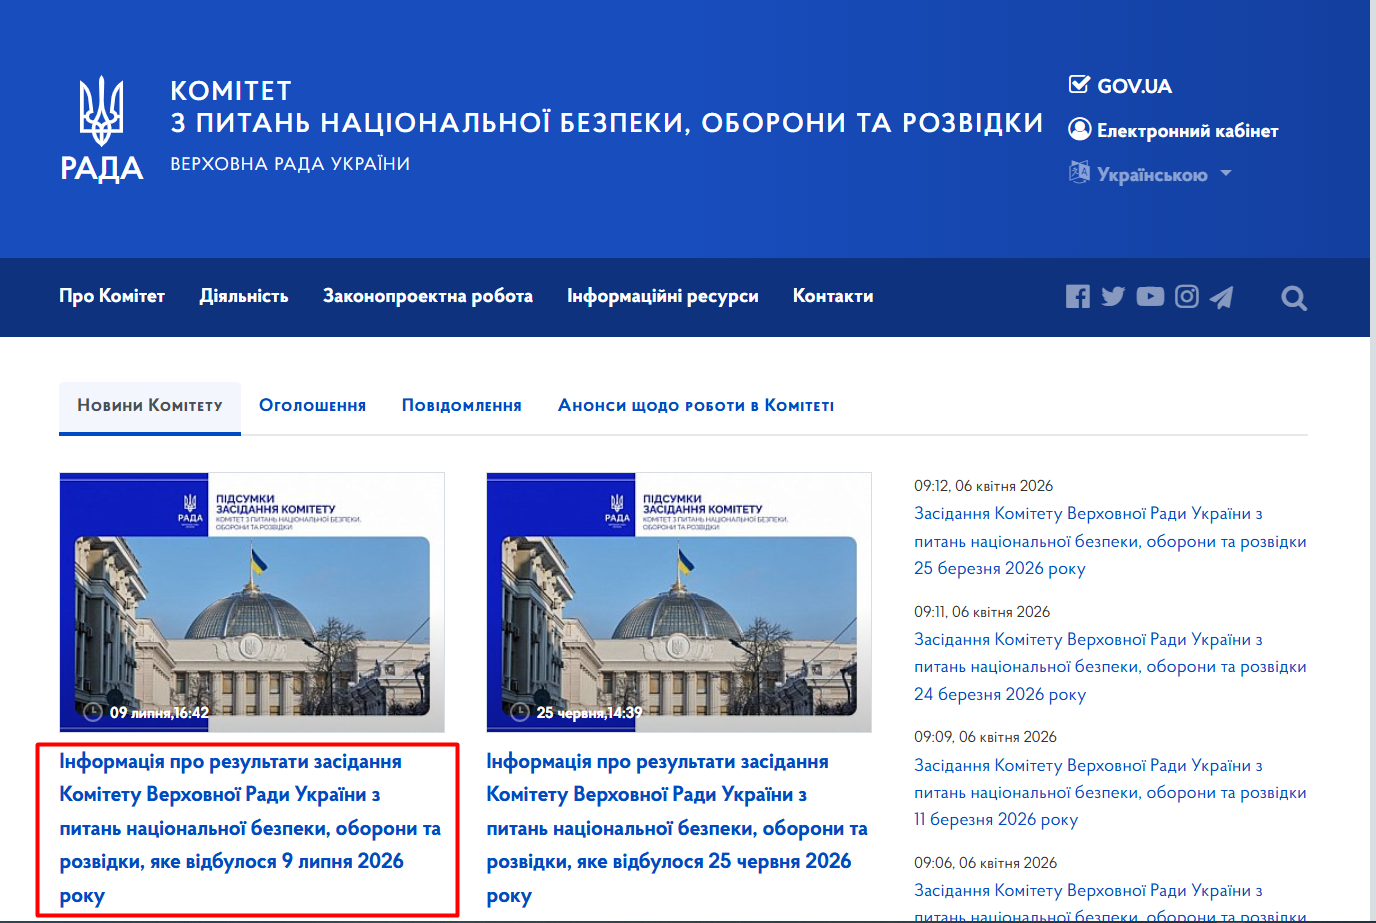Open the 25 березня 2026 meeting link

click(1110, 541)
